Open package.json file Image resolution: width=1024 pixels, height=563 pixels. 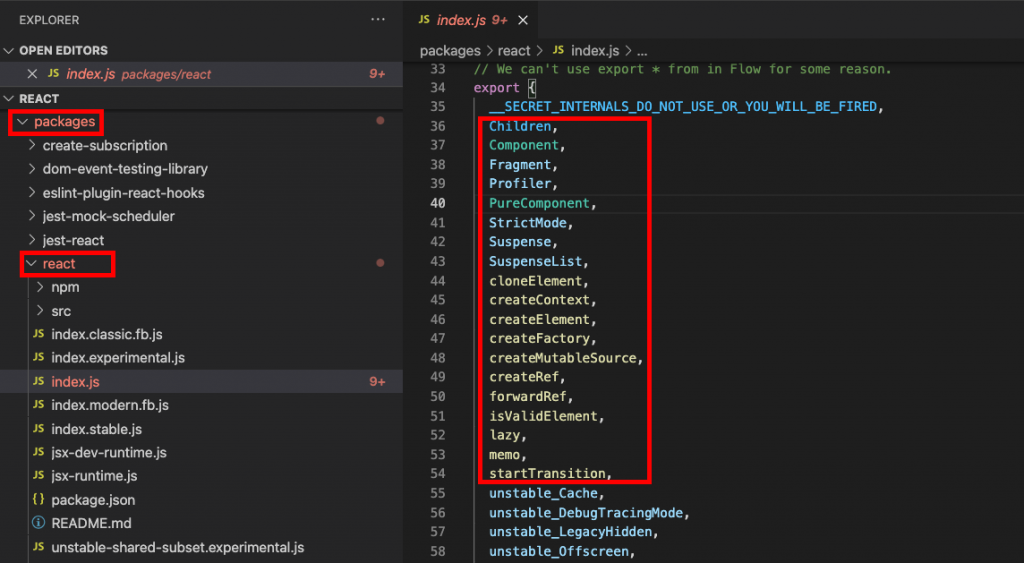[x=93, y=500]
